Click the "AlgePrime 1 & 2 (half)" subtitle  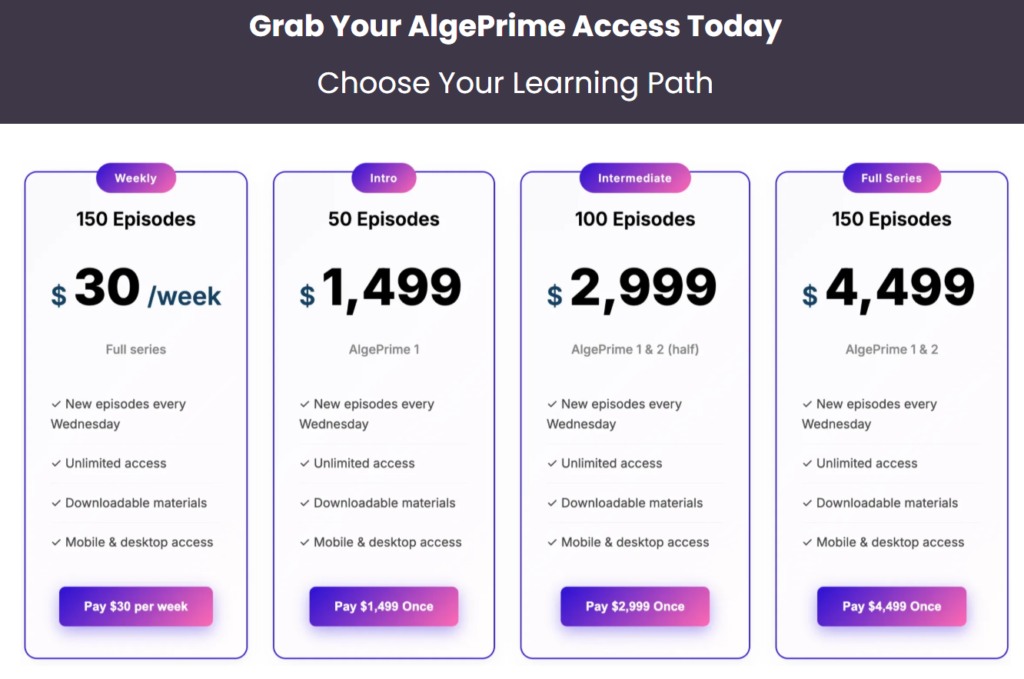click(x=635, y=350)
